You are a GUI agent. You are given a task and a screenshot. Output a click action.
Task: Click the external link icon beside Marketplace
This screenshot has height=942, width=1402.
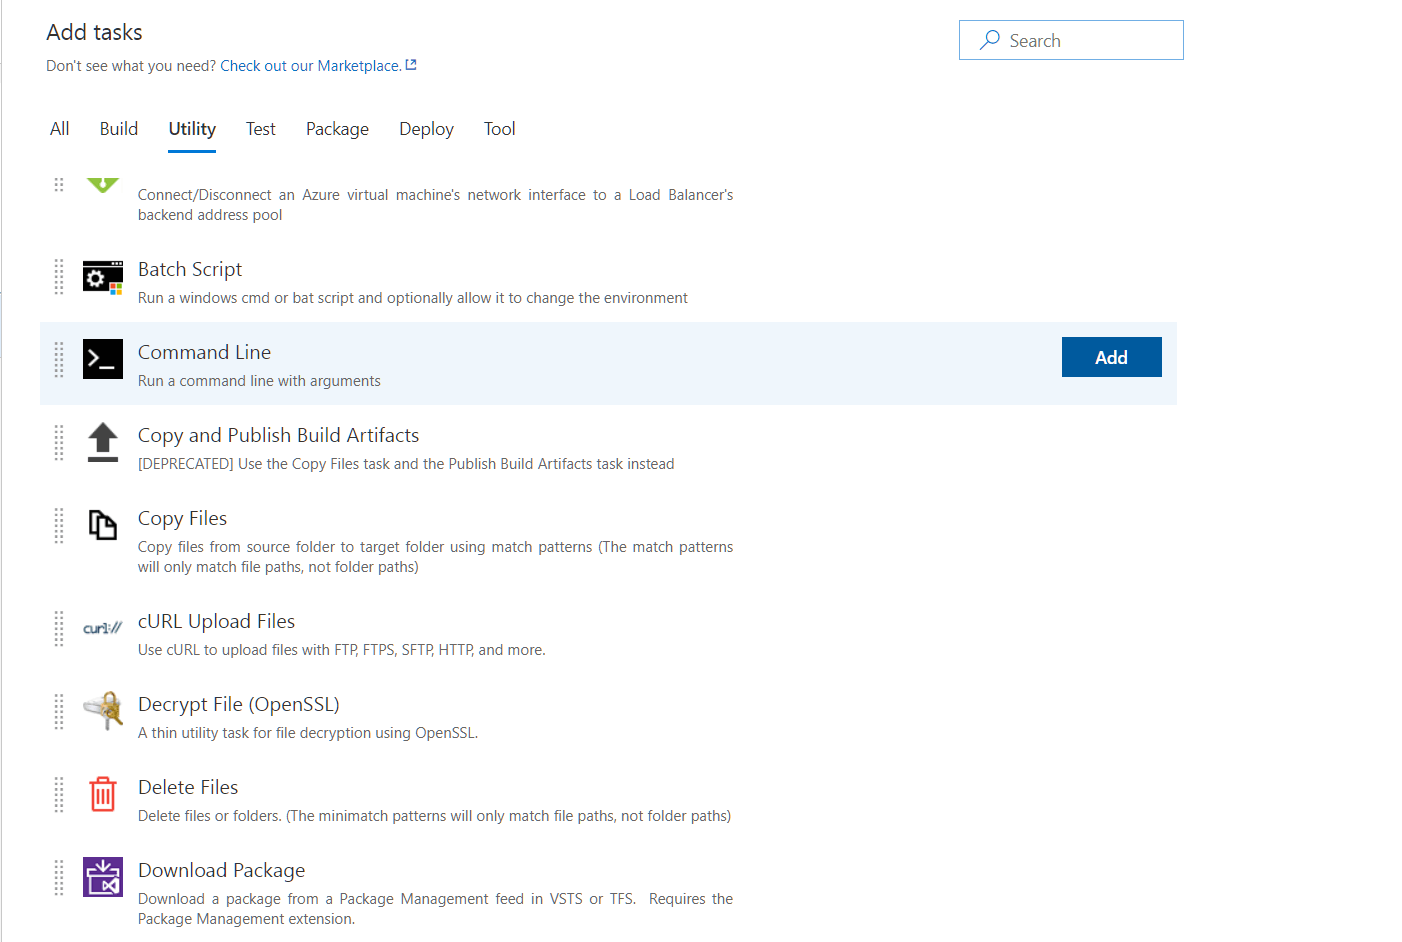pos(411,65)
